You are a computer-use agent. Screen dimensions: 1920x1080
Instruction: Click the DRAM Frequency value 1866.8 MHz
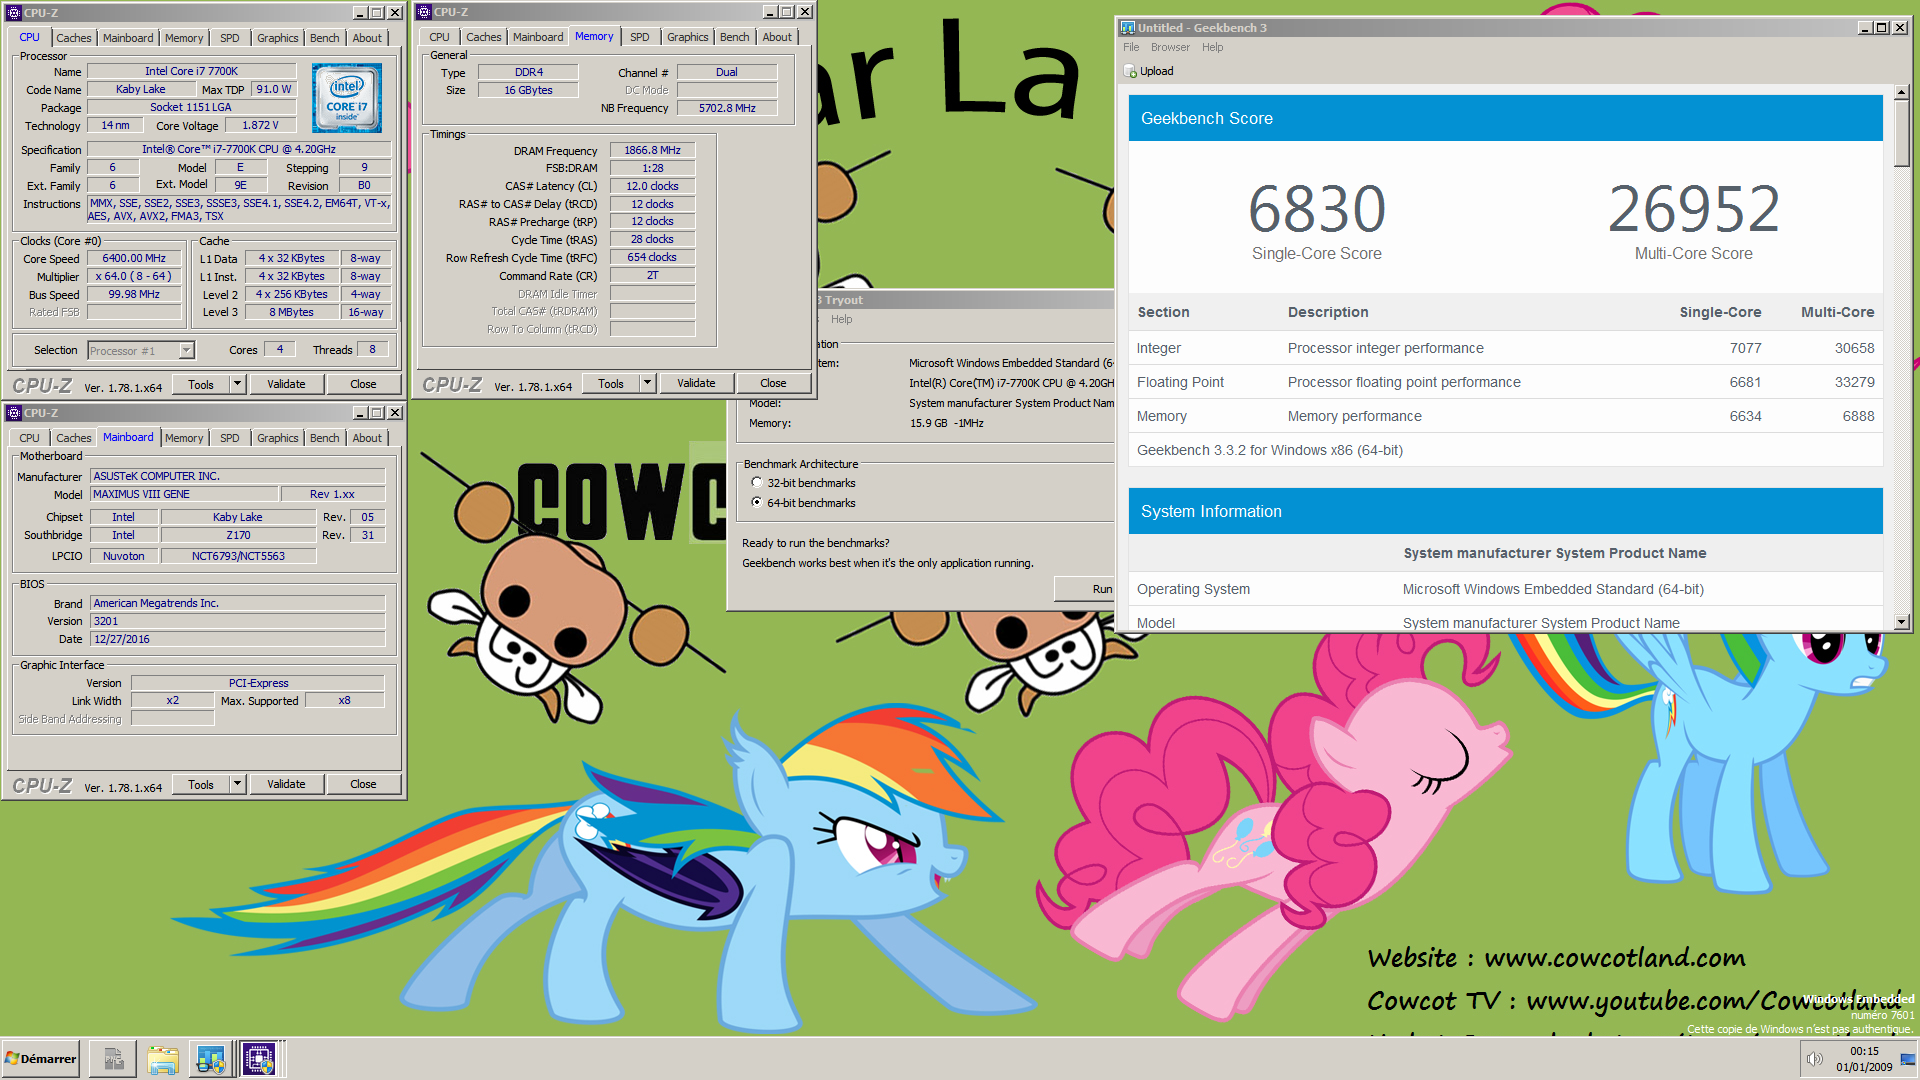(x=652, y=150)
